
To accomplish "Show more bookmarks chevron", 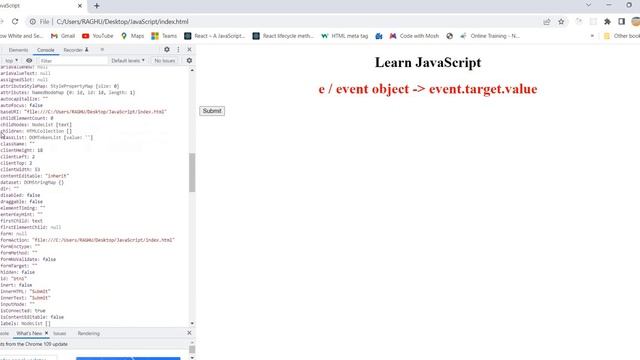I will [592, 36].
